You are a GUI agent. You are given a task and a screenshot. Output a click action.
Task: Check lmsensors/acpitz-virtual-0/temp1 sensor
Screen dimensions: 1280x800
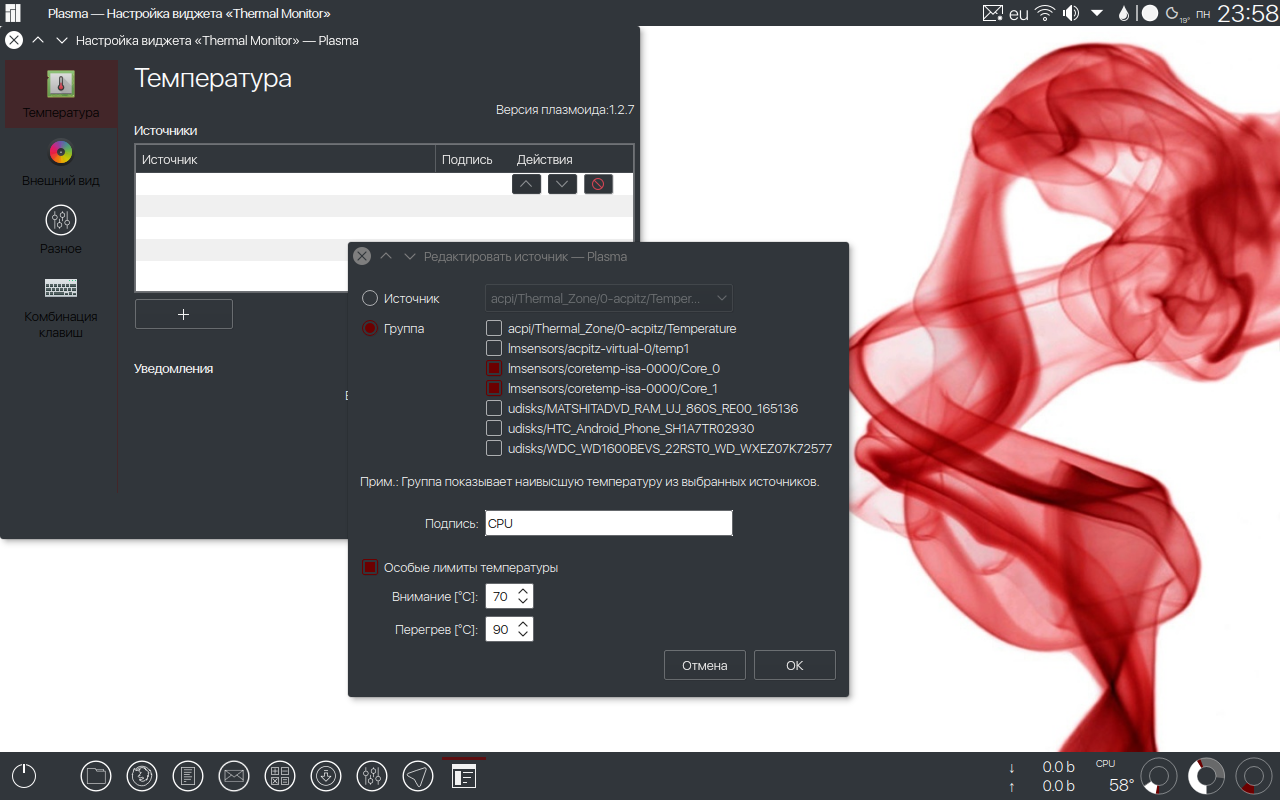point(494,348)
